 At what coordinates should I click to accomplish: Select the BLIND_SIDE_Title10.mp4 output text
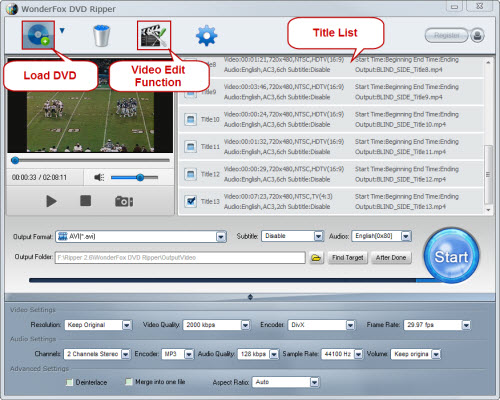click(x=400, y=124)
